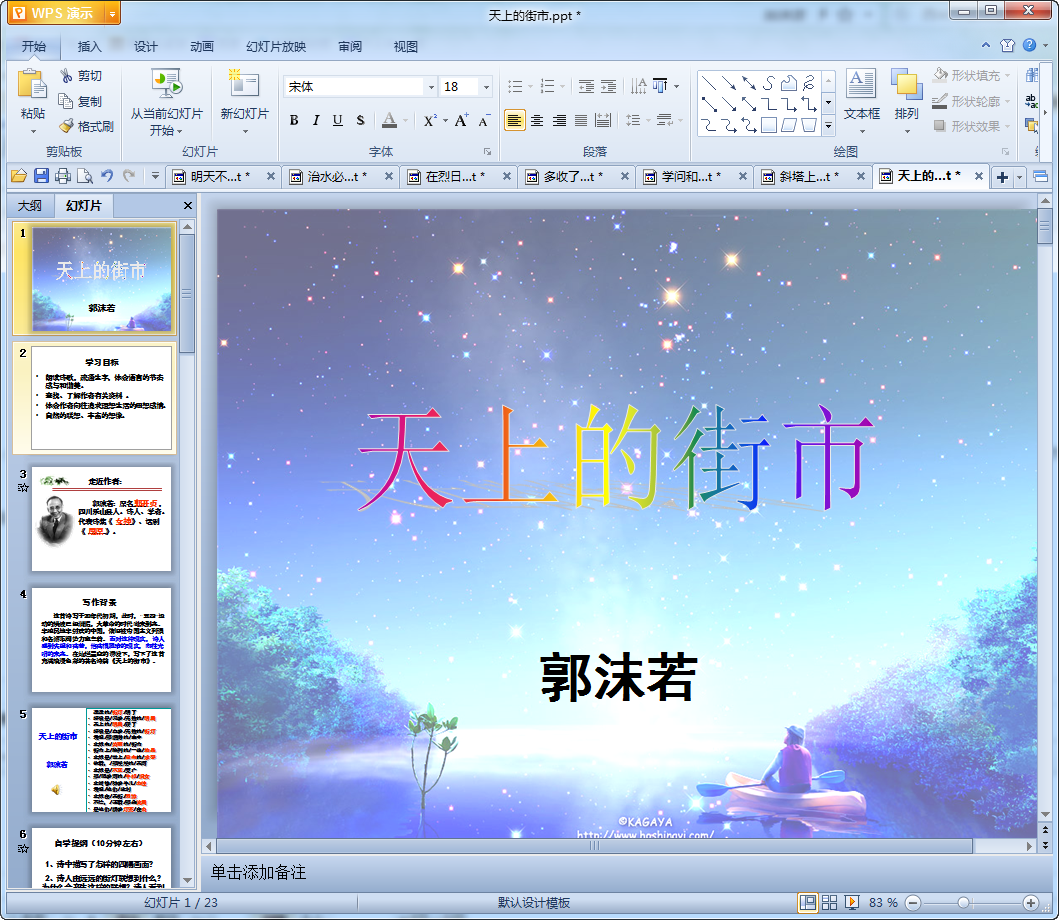The width and height of the screenshot is (1059, 920).
Task: Open the Insert (插入) ribbon tab
Action: (89, 46)
